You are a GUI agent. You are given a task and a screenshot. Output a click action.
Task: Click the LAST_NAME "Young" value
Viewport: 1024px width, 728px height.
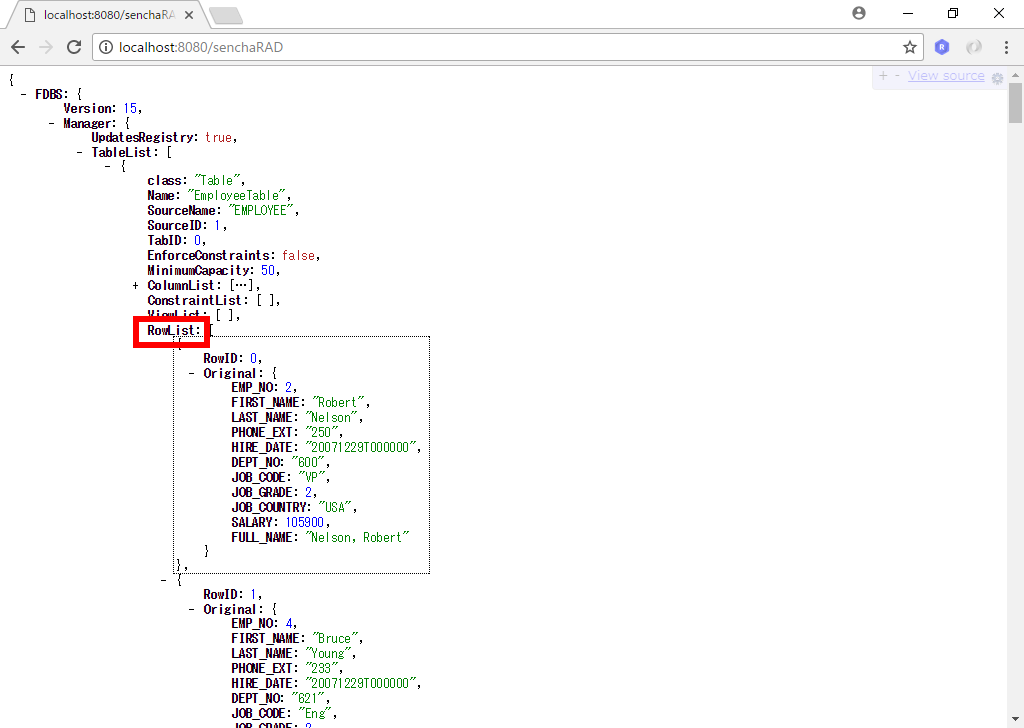tap(329, 654)
